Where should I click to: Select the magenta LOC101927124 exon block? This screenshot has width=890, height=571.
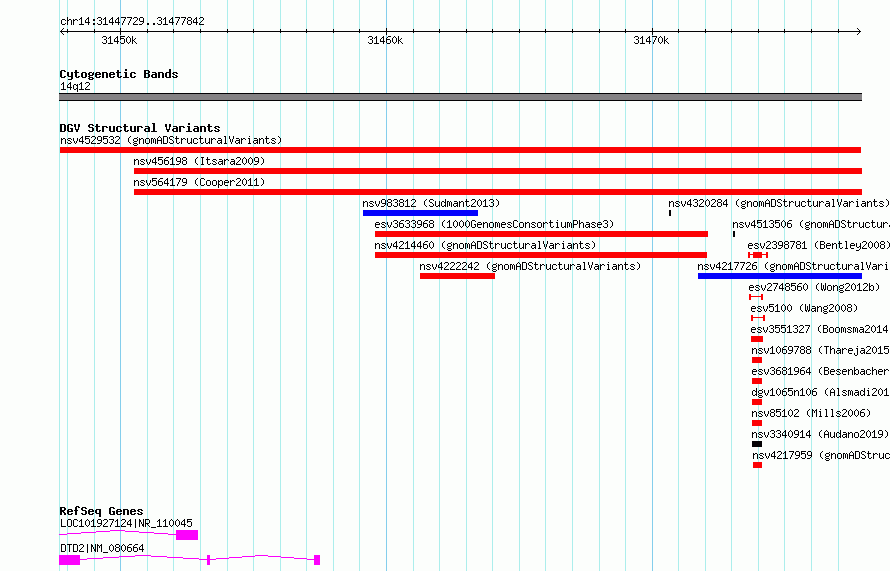pos(187,535)
